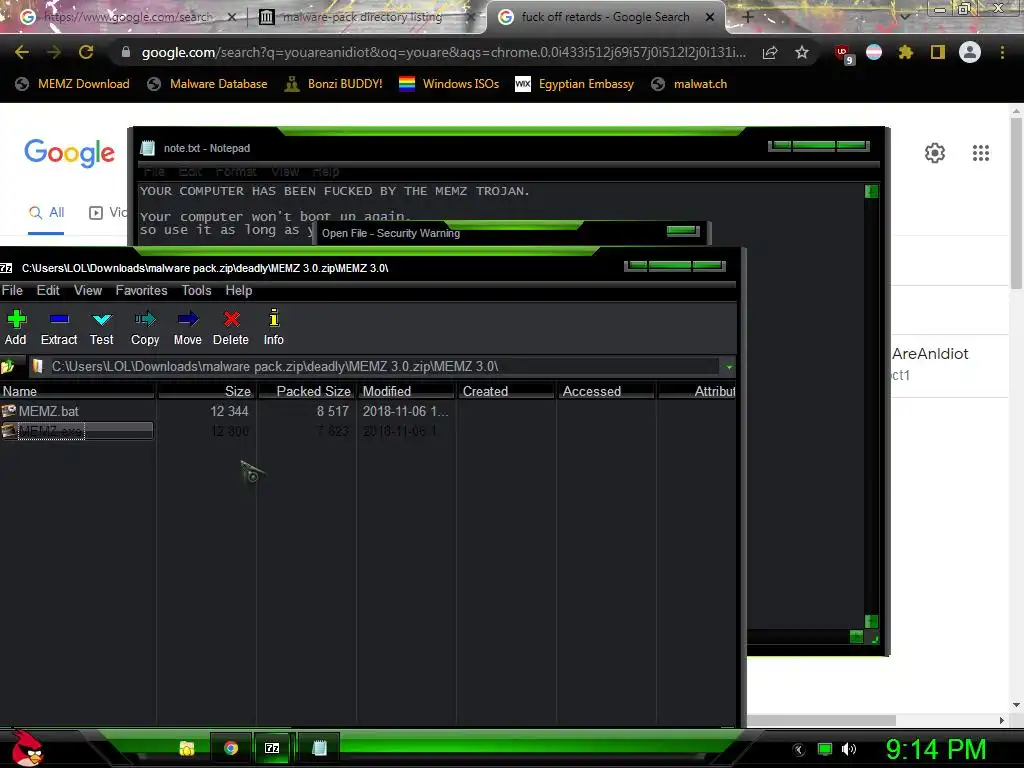Open Chrome three-dot menu

[x=1002, y=52]
